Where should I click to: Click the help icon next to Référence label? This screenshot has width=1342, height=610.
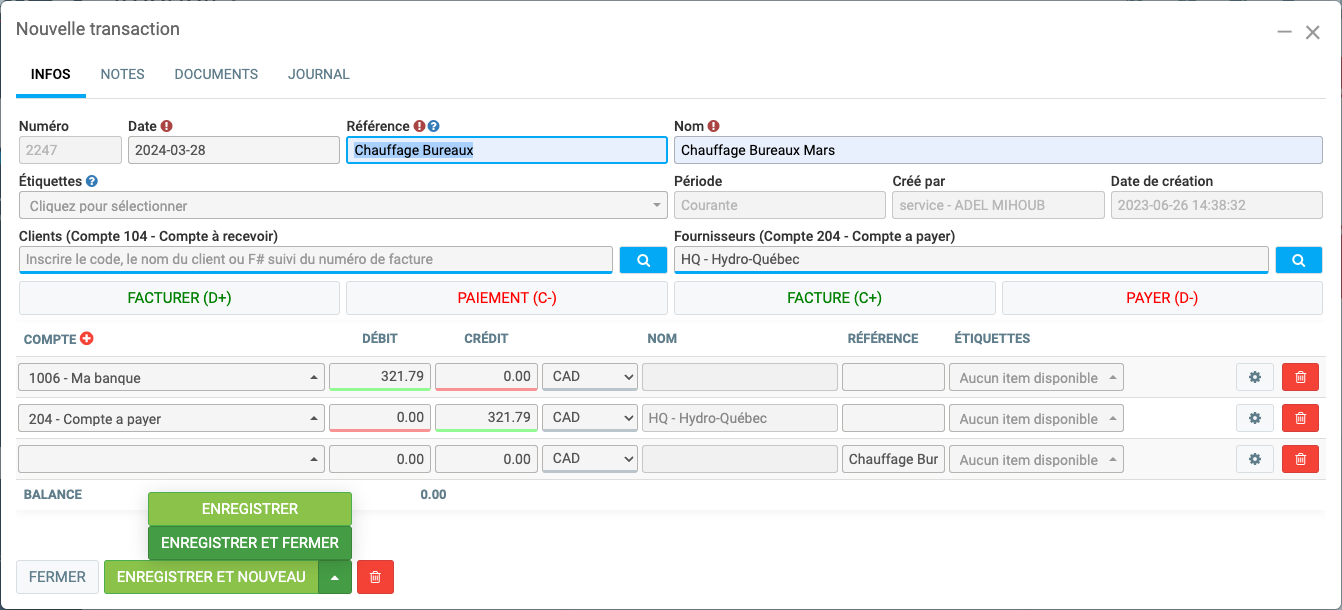434,127
